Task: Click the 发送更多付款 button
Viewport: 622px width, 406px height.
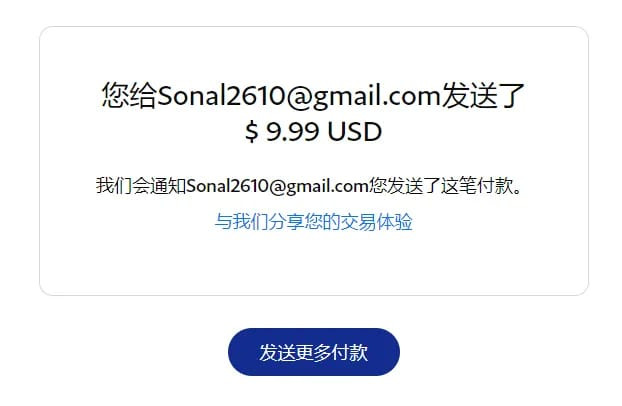Action: pos(314,352)
